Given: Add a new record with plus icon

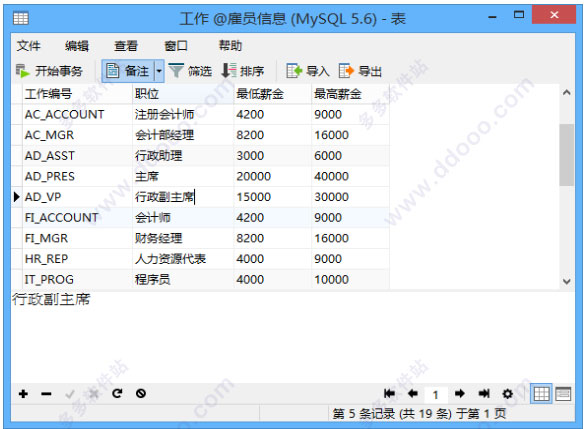Looking at the screenshot, I should click(23, 394).
